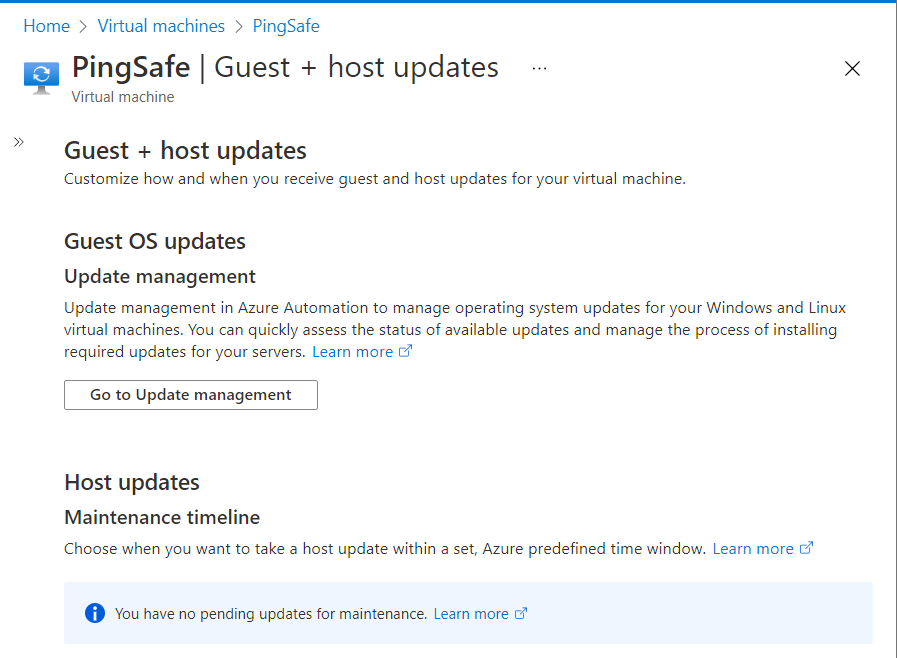Go to Virtual machines breadcrumb

coord(161,26)
